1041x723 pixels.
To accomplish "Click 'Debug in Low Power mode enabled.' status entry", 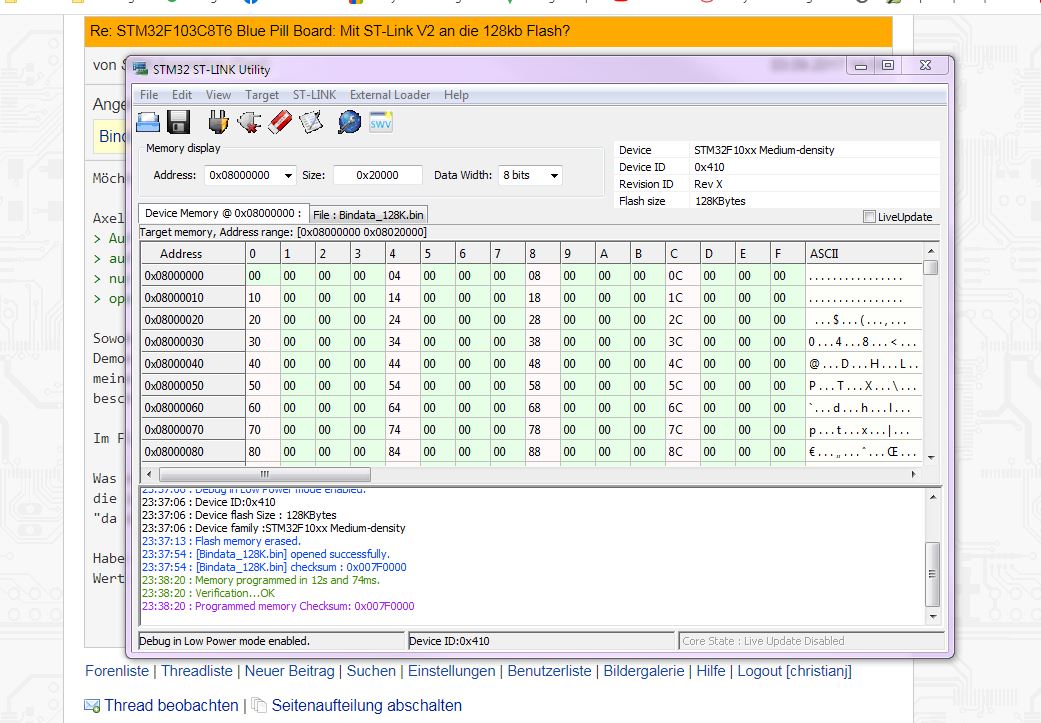I will [x=272, y=641].
